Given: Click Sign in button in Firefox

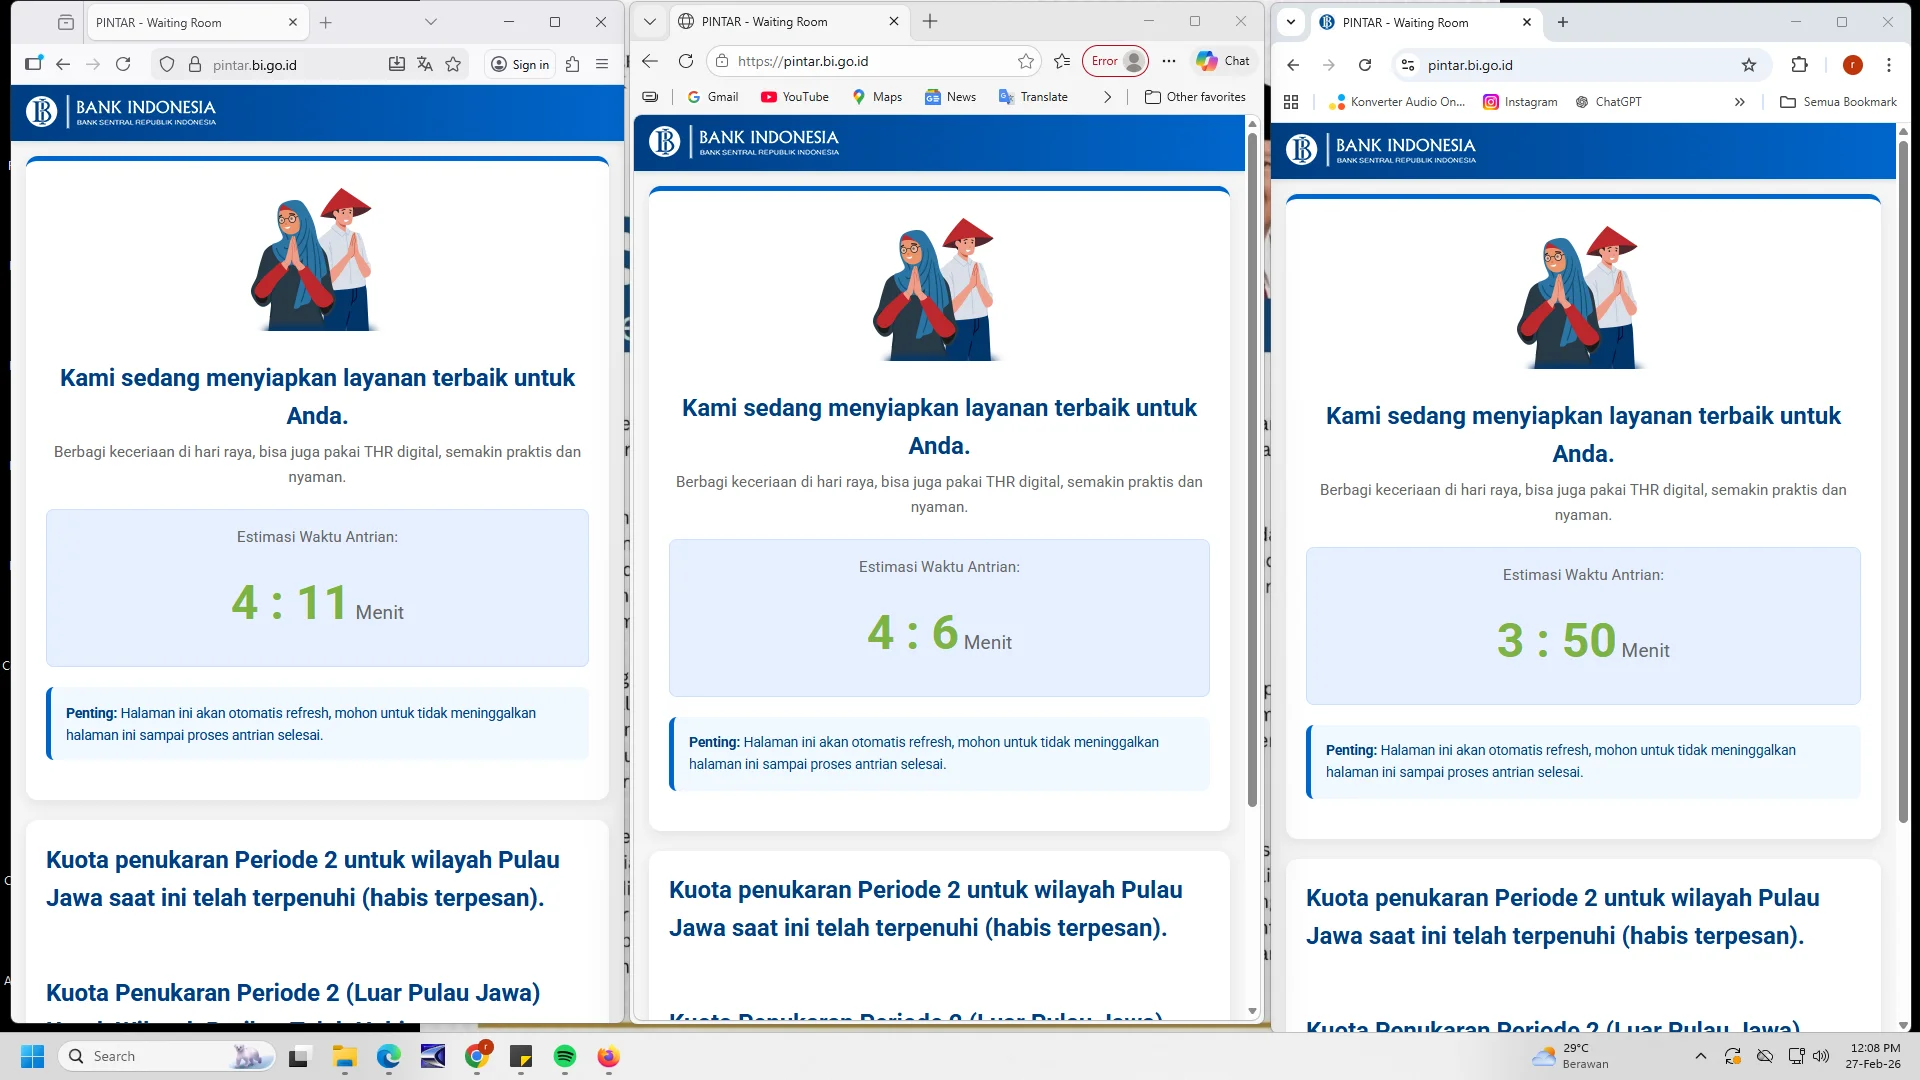Looking at the screenshot, I should (520, 65).
